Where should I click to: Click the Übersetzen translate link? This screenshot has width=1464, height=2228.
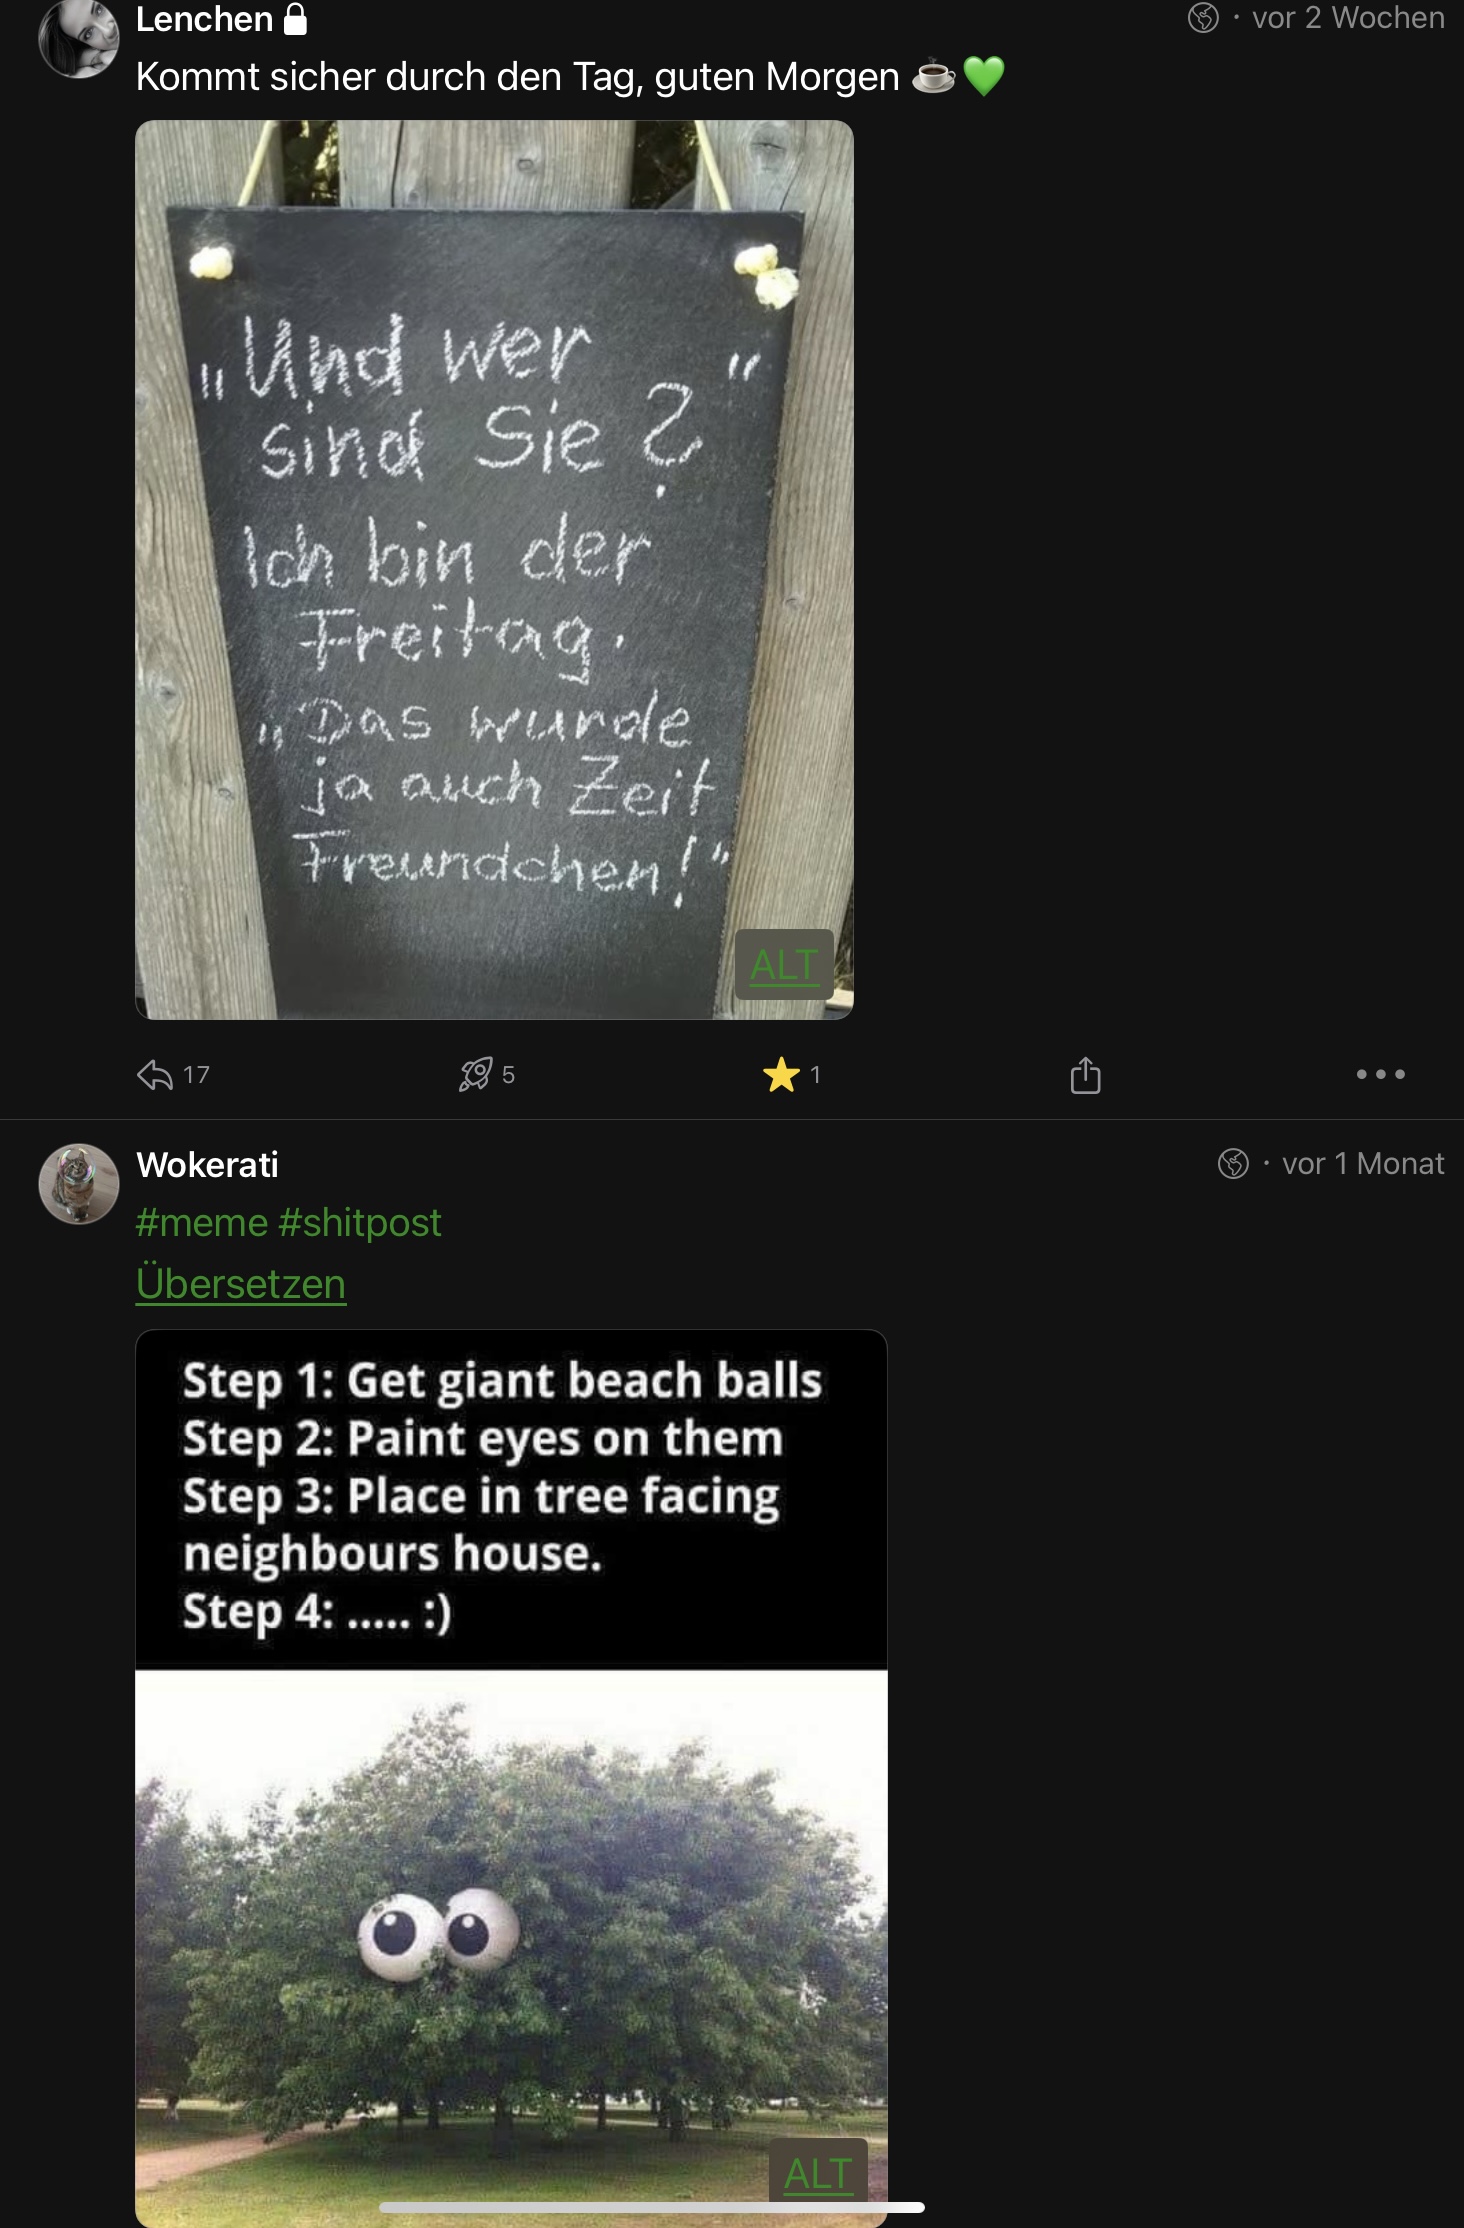pos(241,1284)
